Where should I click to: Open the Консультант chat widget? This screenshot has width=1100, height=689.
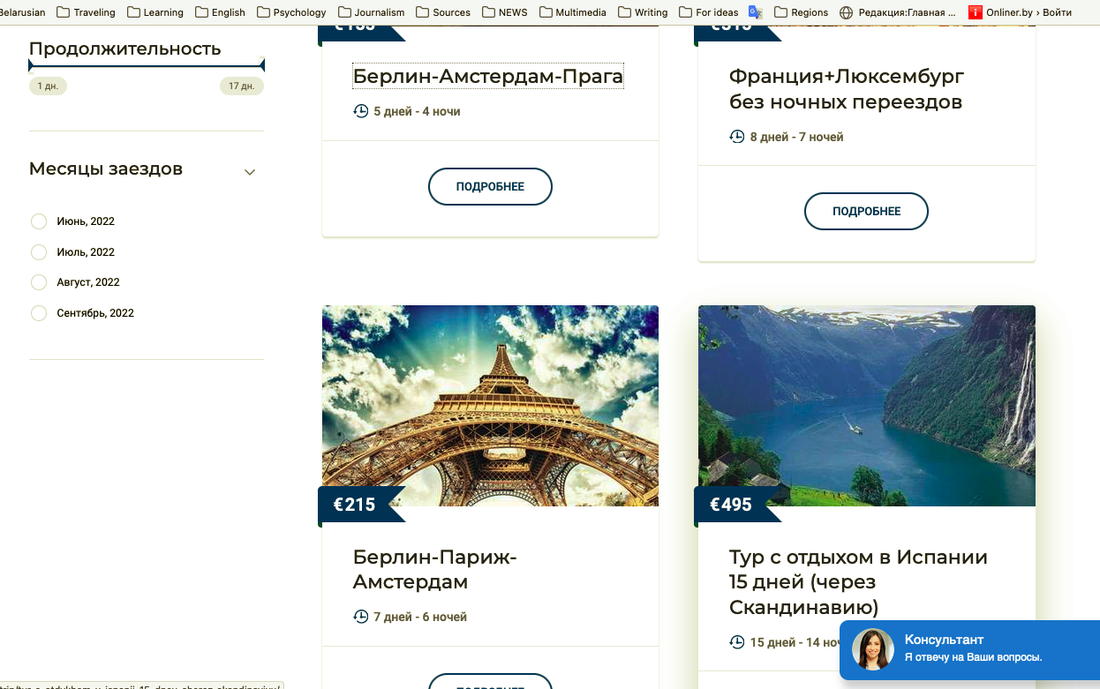tap(970, 650)
